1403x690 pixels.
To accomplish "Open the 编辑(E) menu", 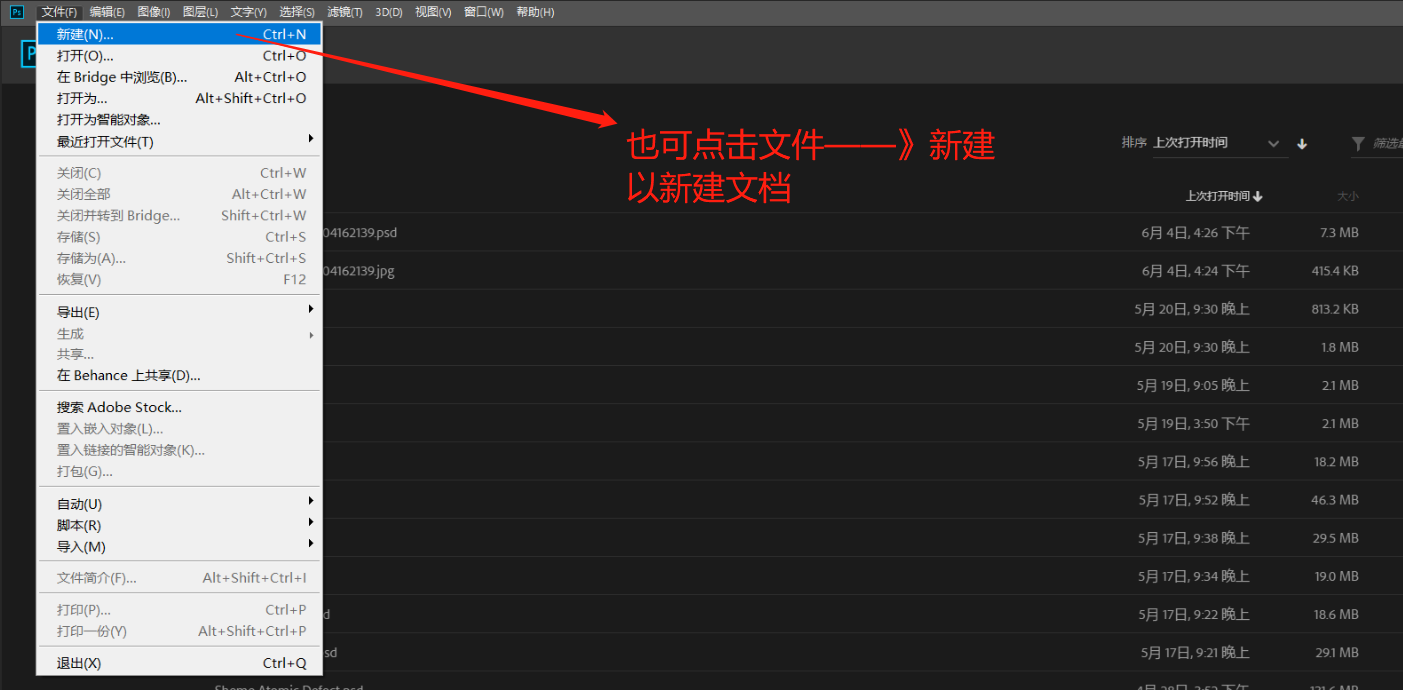I will [107, 12].
